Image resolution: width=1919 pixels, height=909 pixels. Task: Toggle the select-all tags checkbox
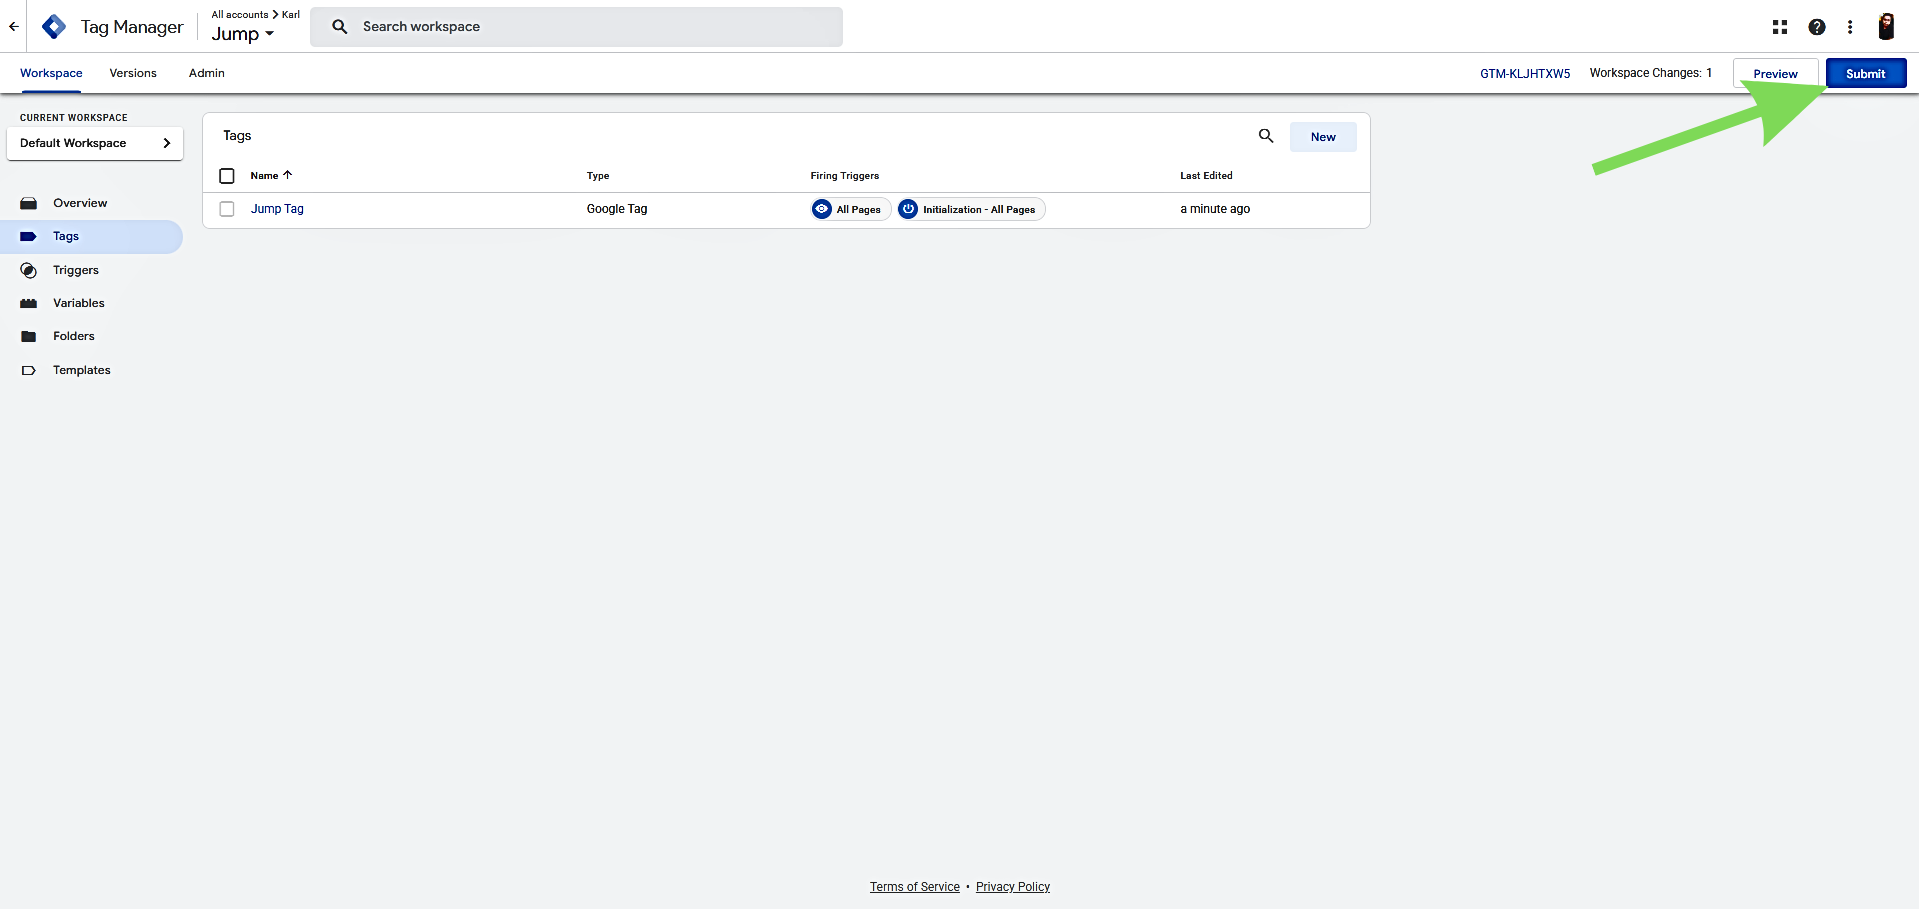[x=227, y=176]
